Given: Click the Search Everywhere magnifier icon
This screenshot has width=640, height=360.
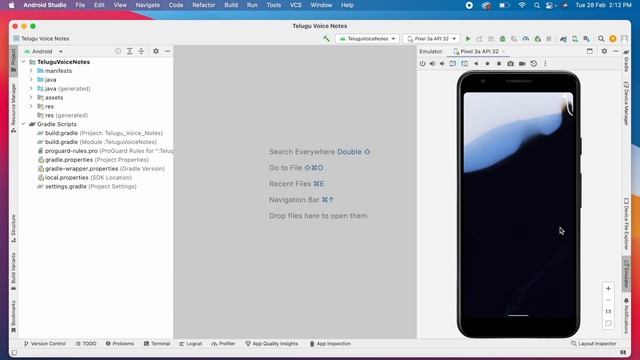Looking at the screenshot, I should (x=601, y=39).
